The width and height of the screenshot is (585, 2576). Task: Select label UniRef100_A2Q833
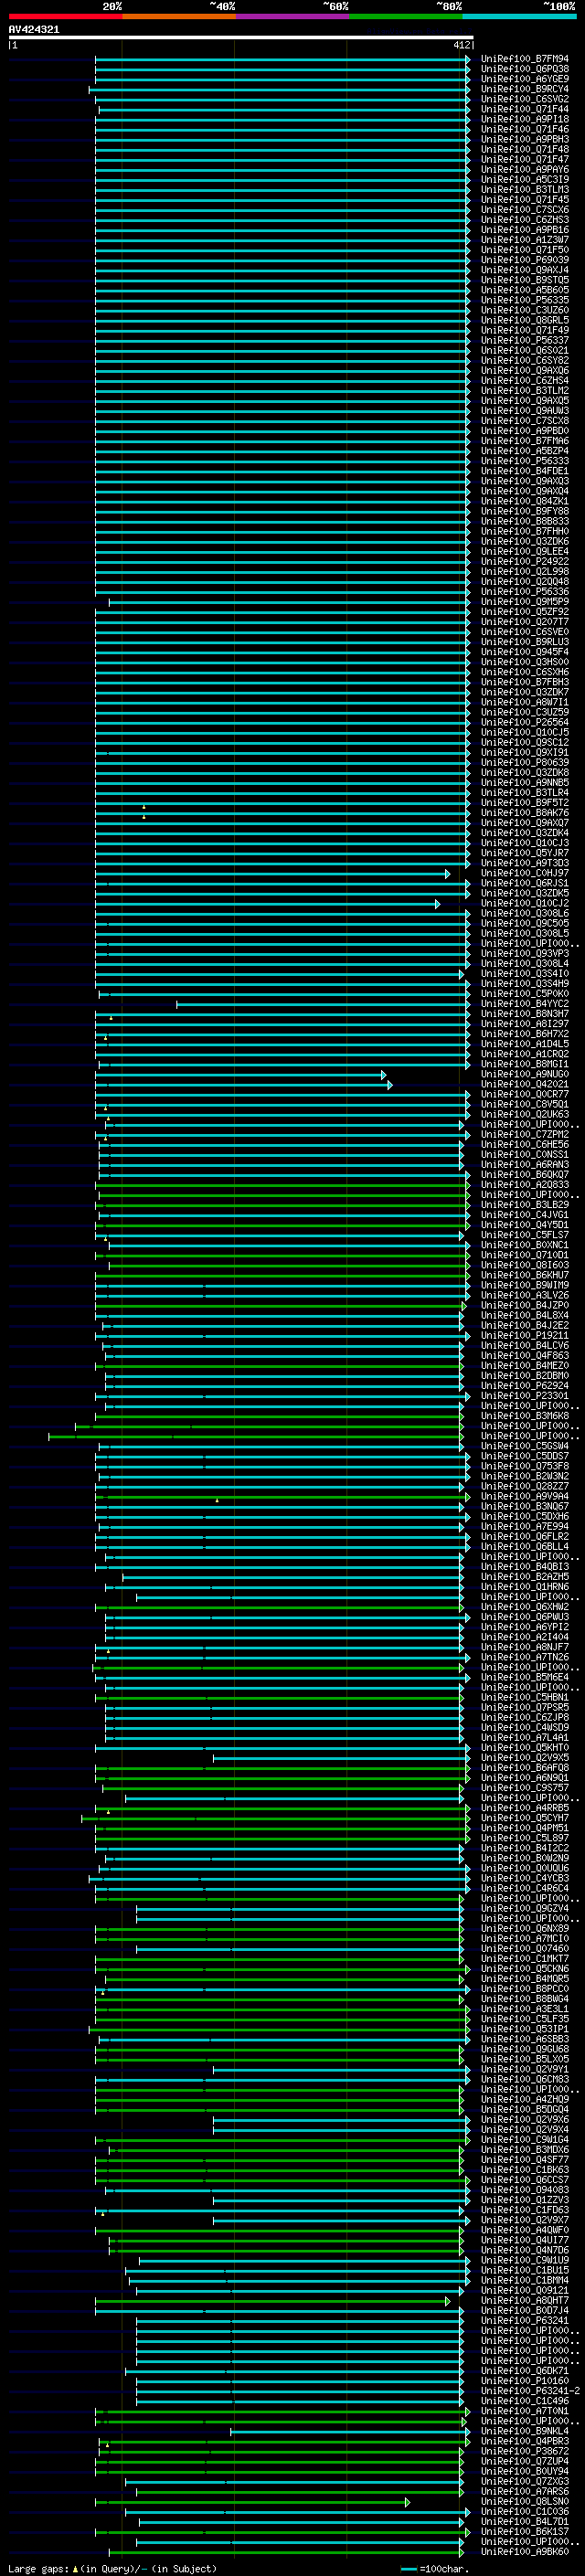coord(525,1185)
